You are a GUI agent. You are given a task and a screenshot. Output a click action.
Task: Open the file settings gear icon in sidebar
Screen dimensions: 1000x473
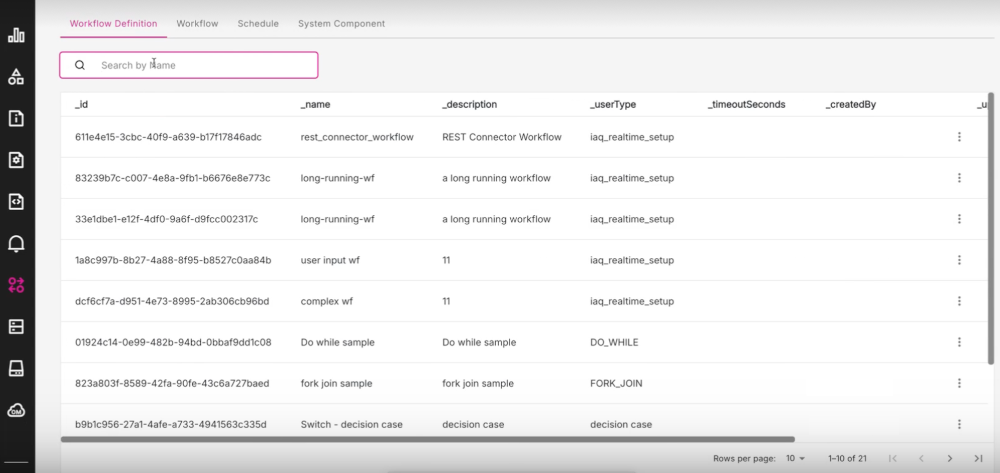(16, 160)
